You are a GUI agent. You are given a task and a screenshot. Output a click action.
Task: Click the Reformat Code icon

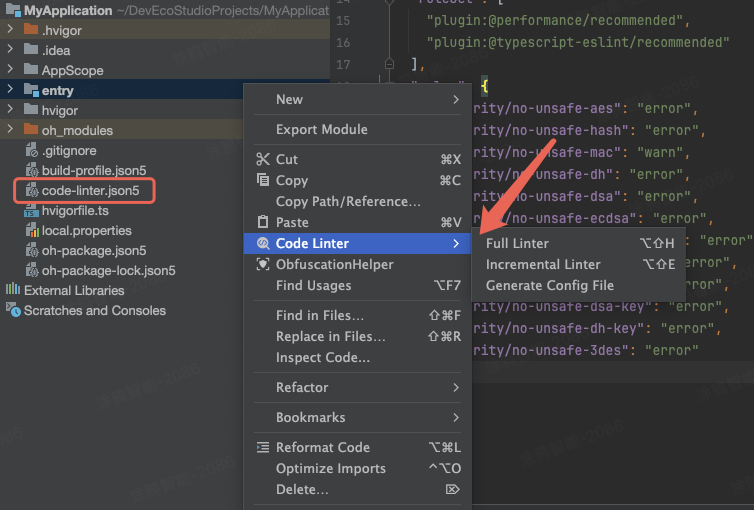pyautogui.click(x=263, y=448)
